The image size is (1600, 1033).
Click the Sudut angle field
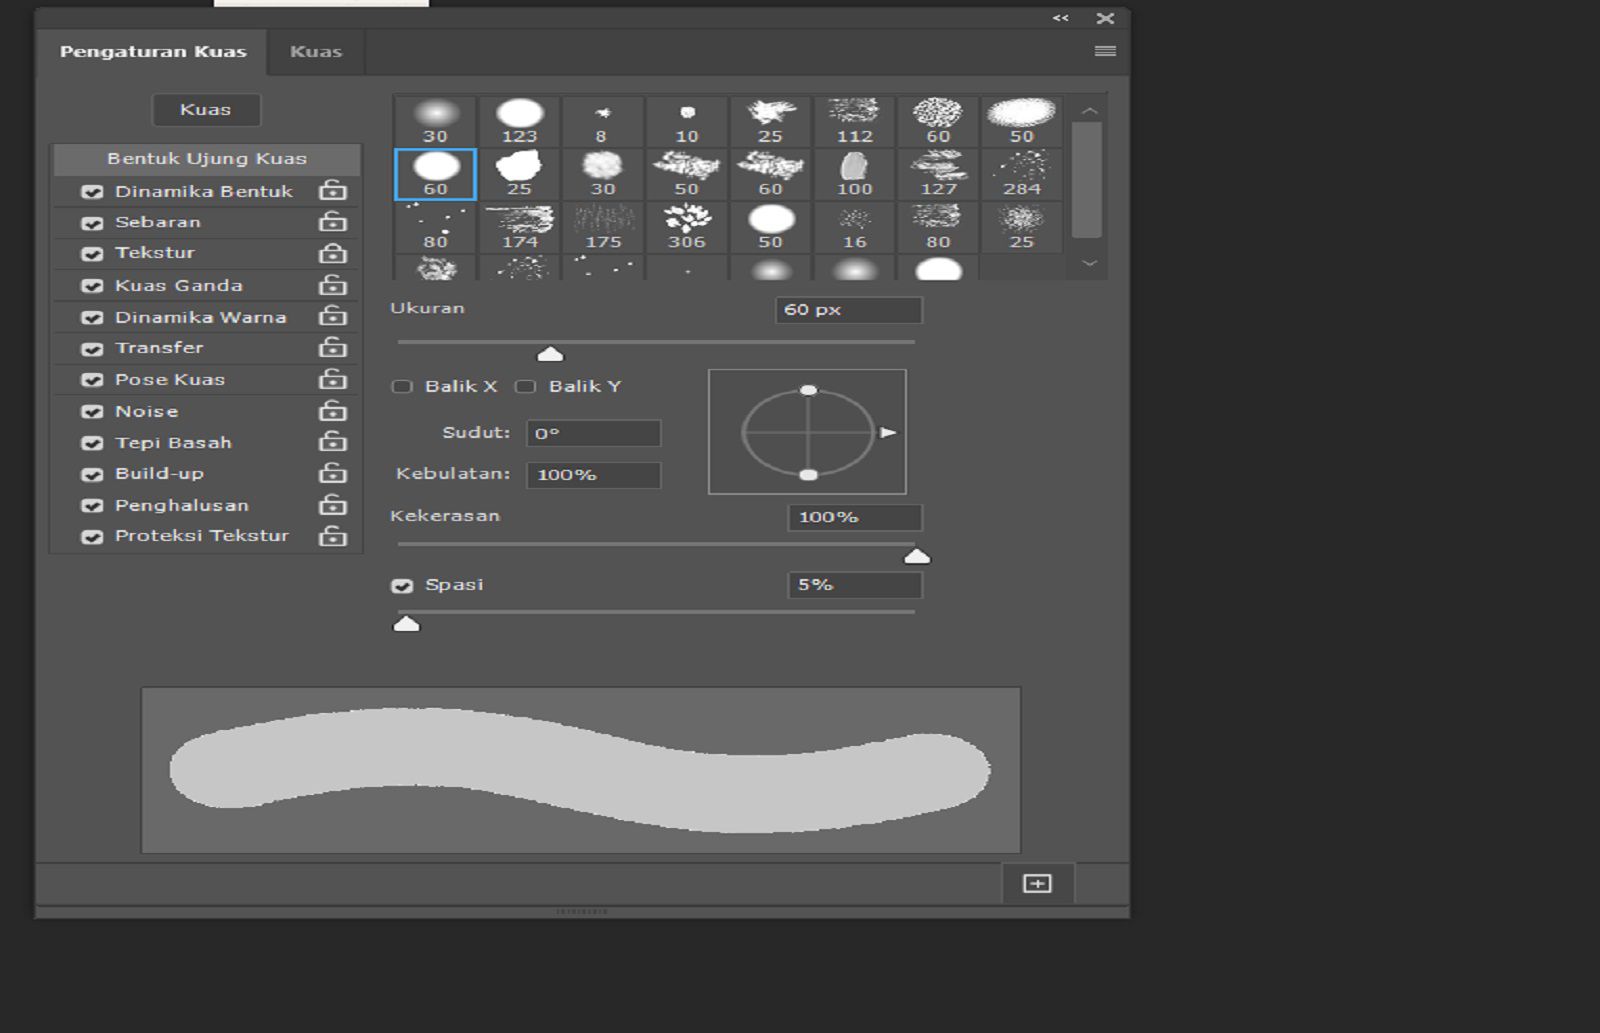(594, 434)
